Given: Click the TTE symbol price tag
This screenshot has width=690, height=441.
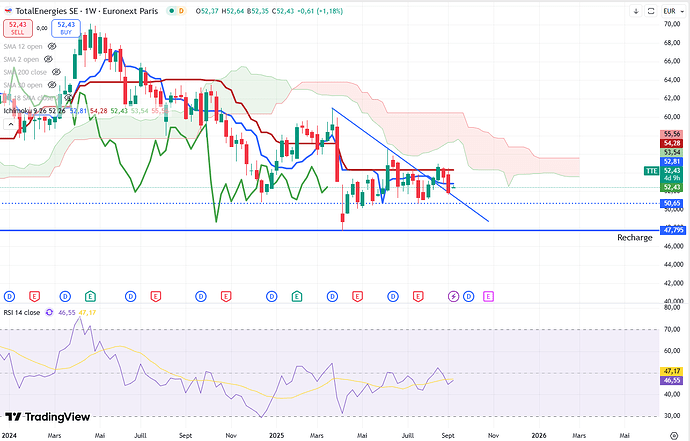Looking at the screenshot, I should pos(651,170).
